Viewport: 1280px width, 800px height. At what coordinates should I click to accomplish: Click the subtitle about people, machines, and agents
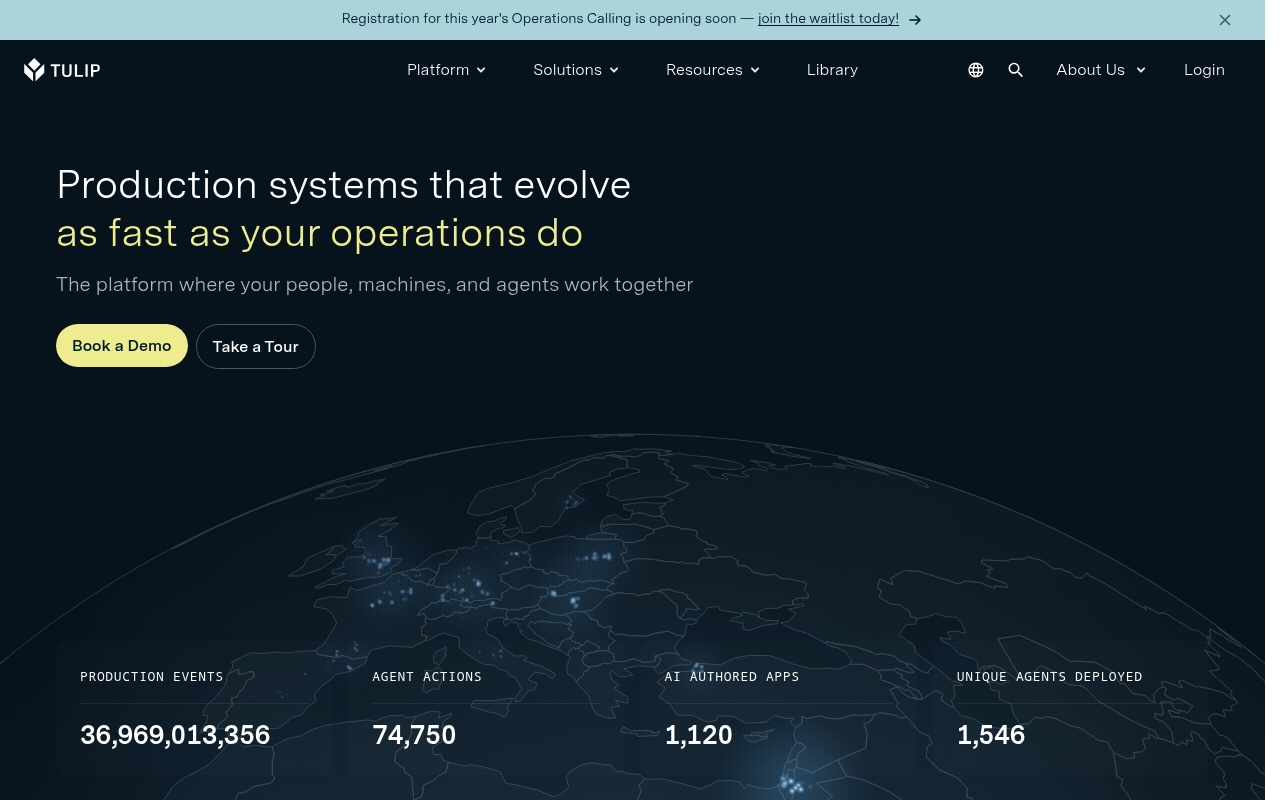375,285
